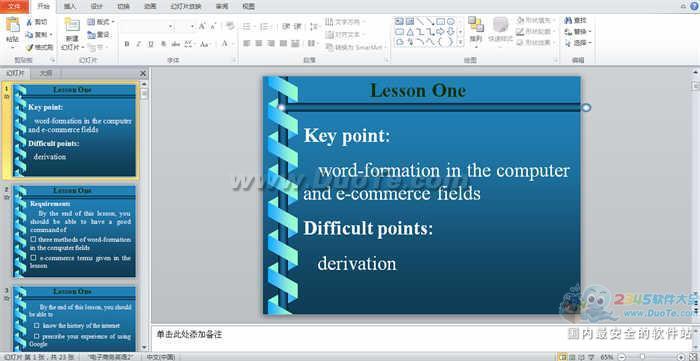Align text left
700x361 pixels.
[246, 43]
